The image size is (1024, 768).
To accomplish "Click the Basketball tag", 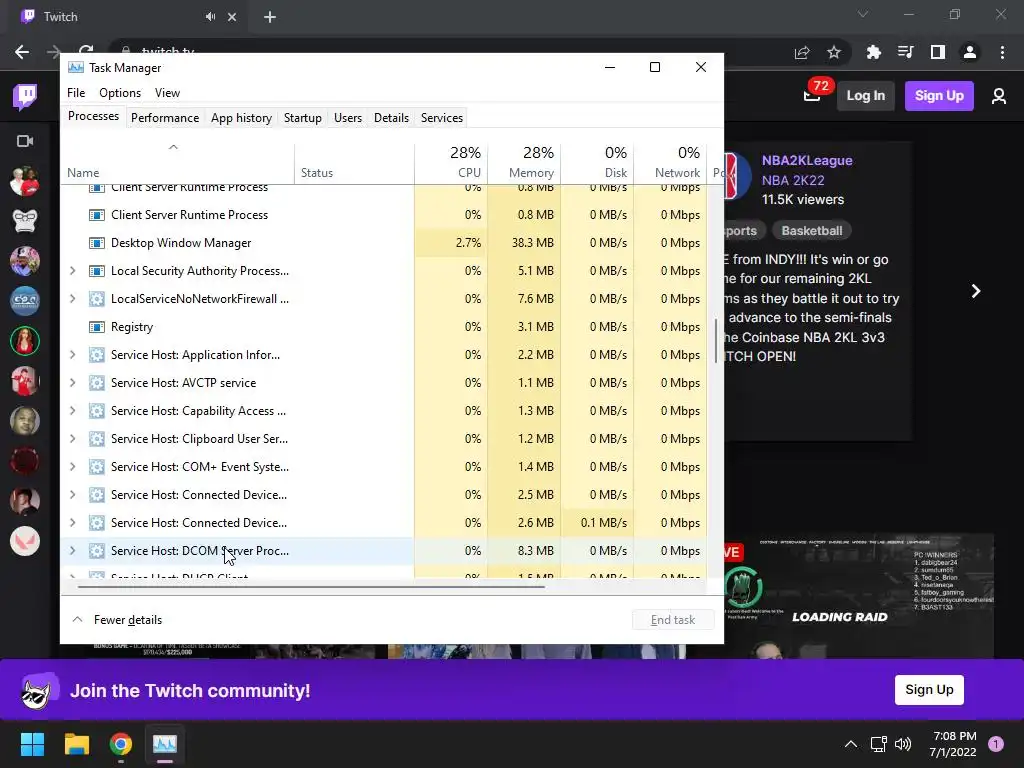I will (x=811, y=231).
